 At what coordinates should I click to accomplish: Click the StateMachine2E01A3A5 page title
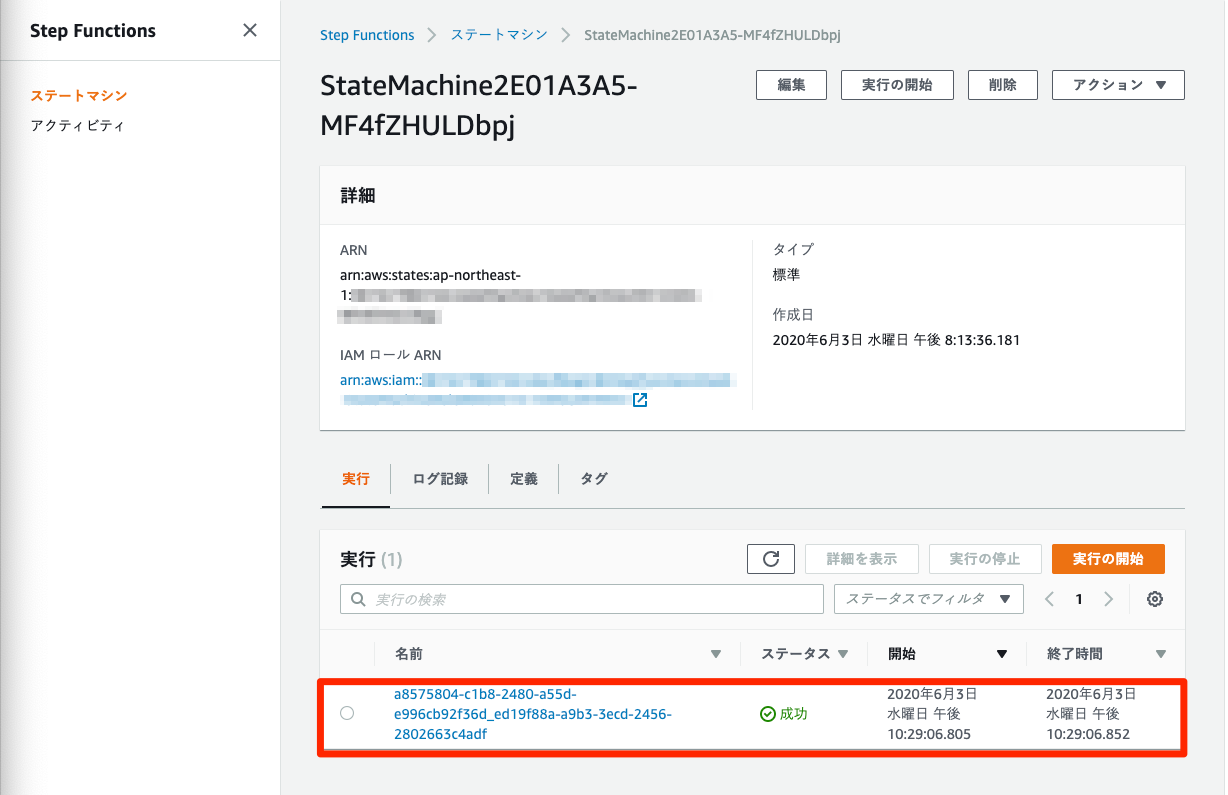pos(479,107)
